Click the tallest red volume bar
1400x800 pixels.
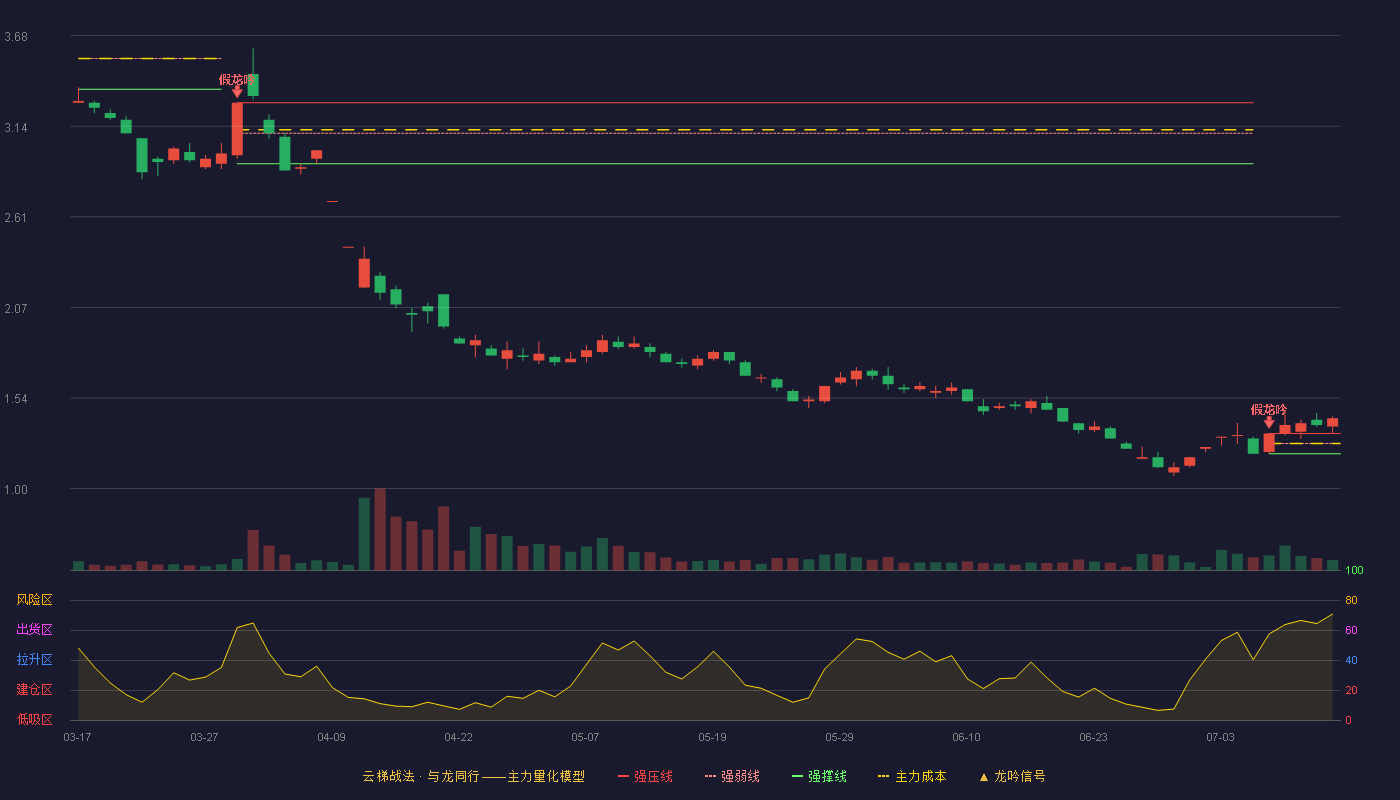click(x=380, y=529)
